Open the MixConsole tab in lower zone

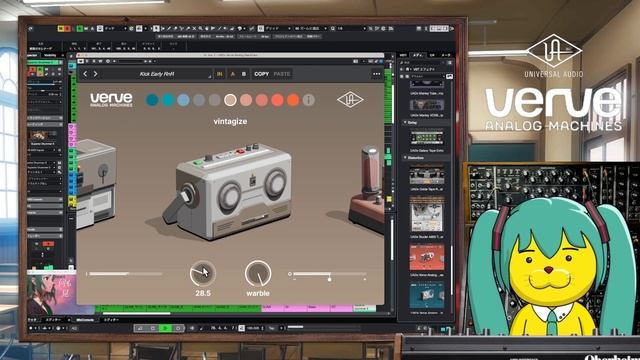(85, 320)
